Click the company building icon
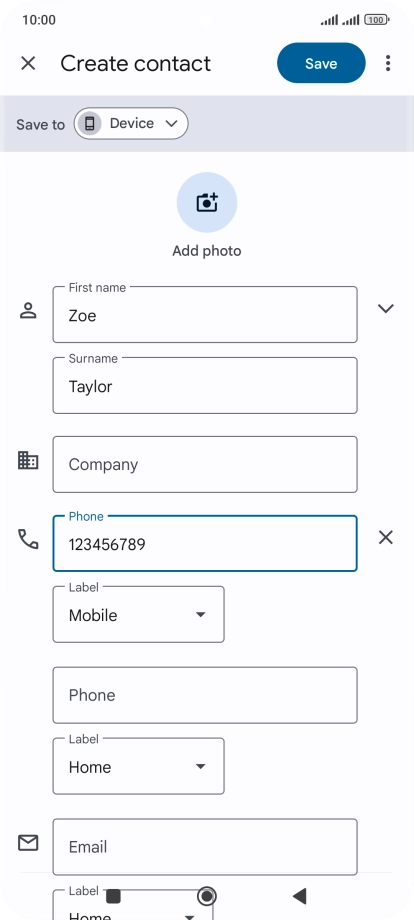The image size is (414, 920). [x=28, y=461]
